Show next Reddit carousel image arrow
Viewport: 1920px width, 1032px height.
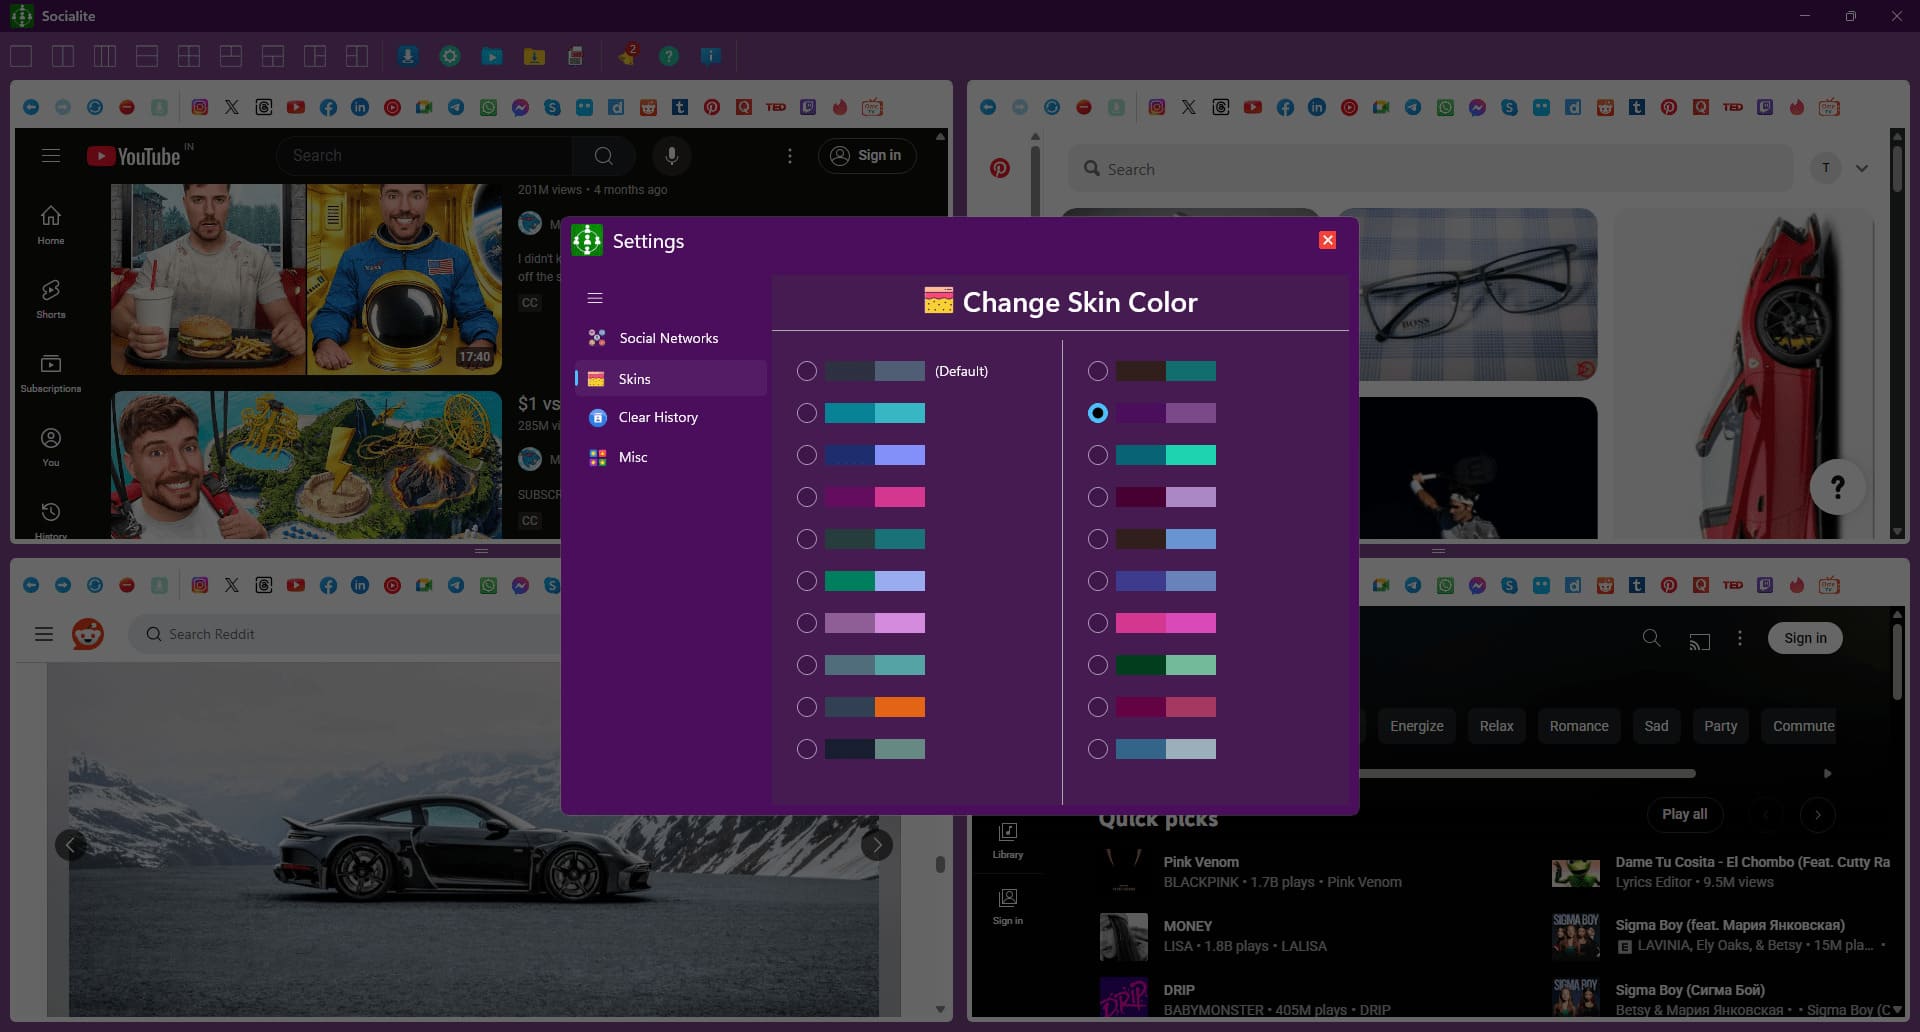877,845
